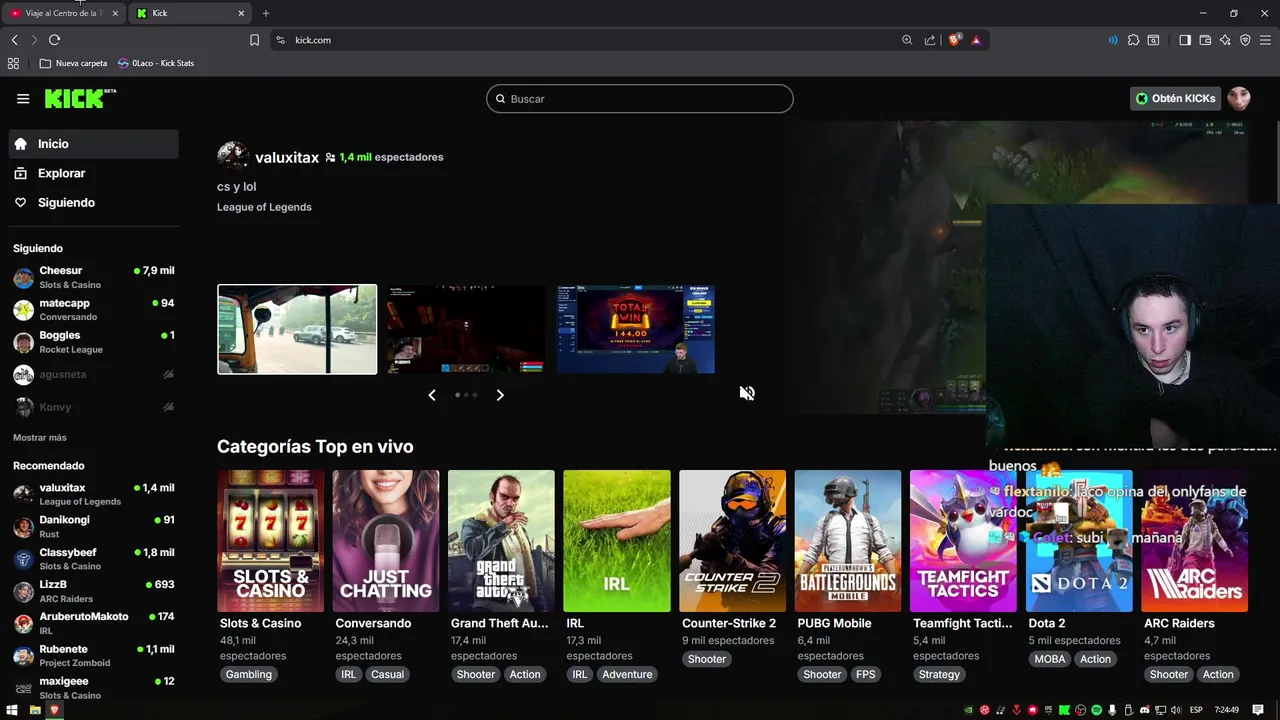
Task: Open the apps grid in bookmarks bar
Action: pyautogui.click(x=13, y=63)
